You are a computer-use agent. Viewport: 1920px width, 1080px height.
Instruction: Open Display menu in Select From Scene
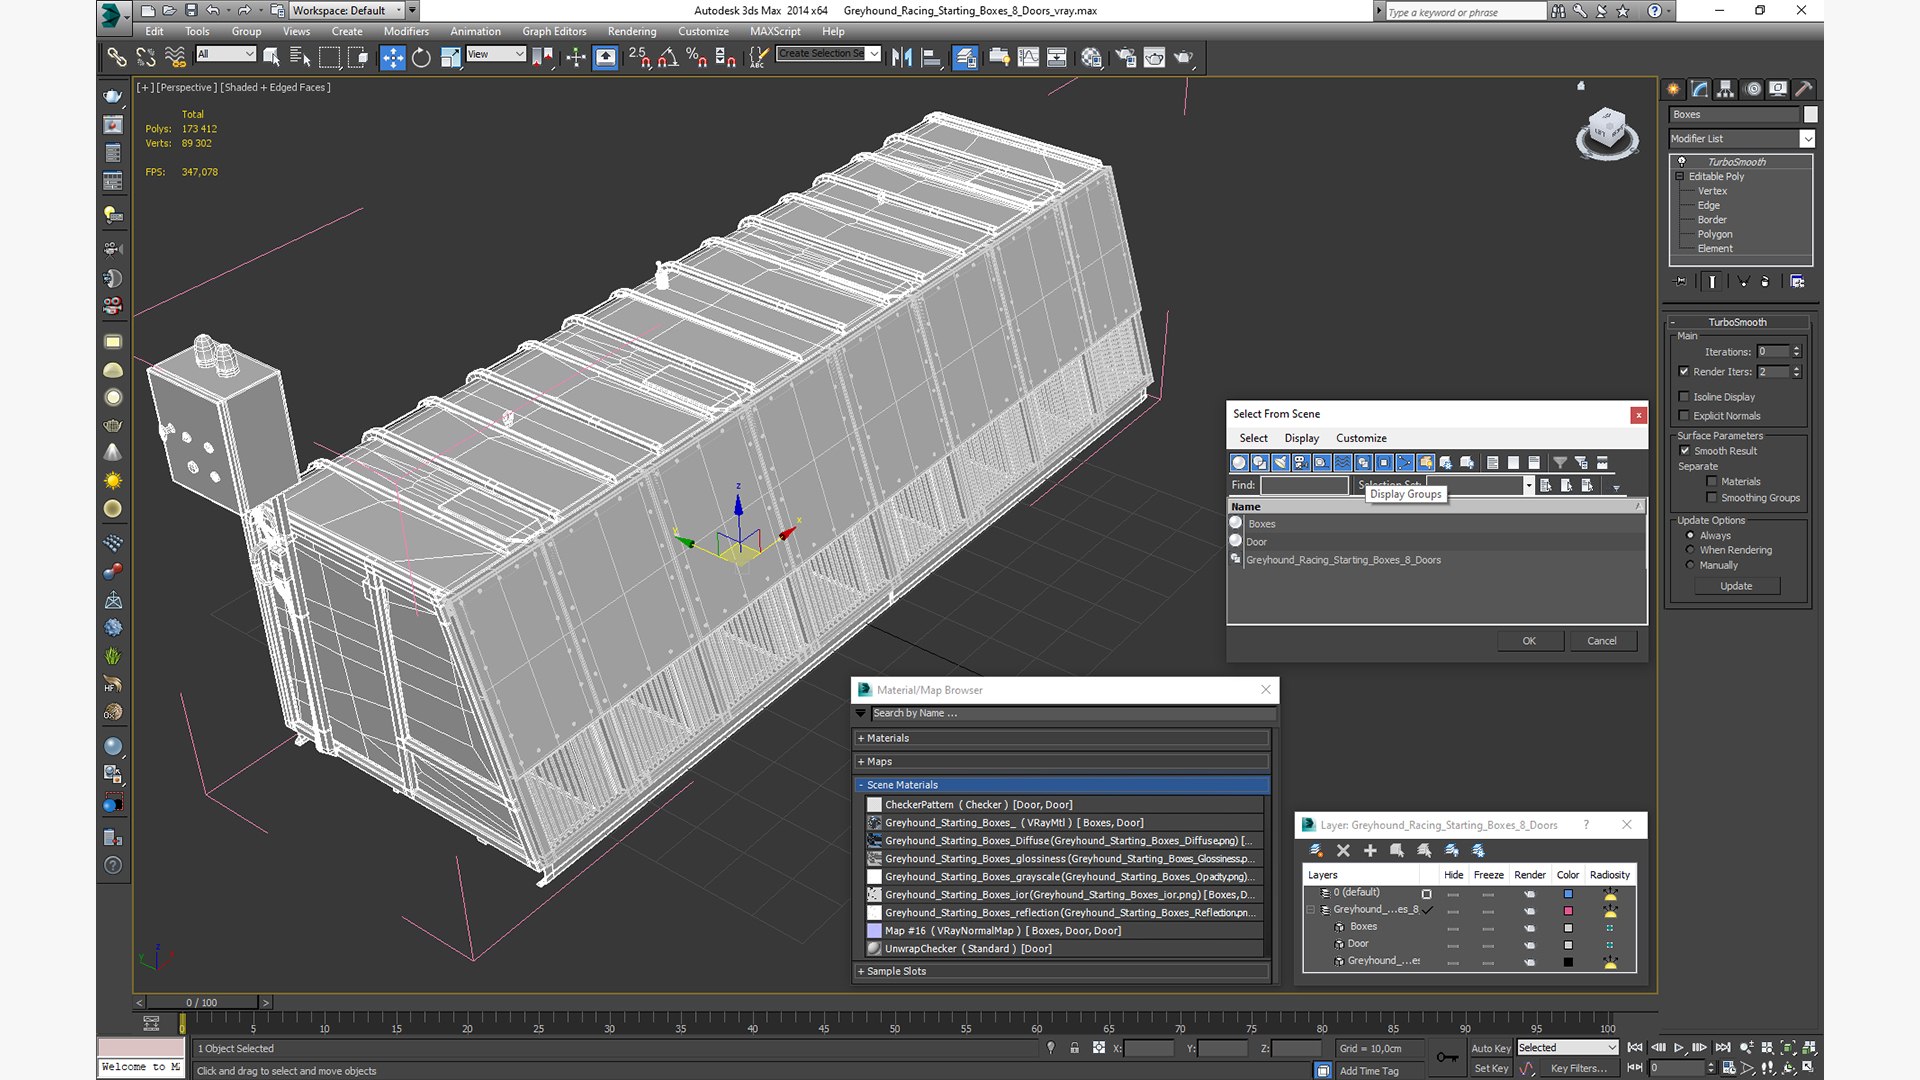(x=1301, y=438)
